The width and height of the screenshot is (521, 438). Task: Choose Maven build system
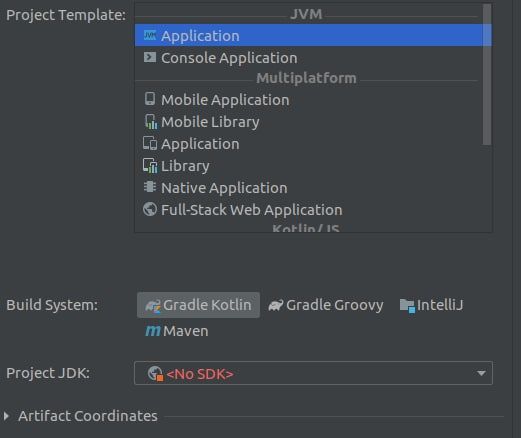point(177,331)
